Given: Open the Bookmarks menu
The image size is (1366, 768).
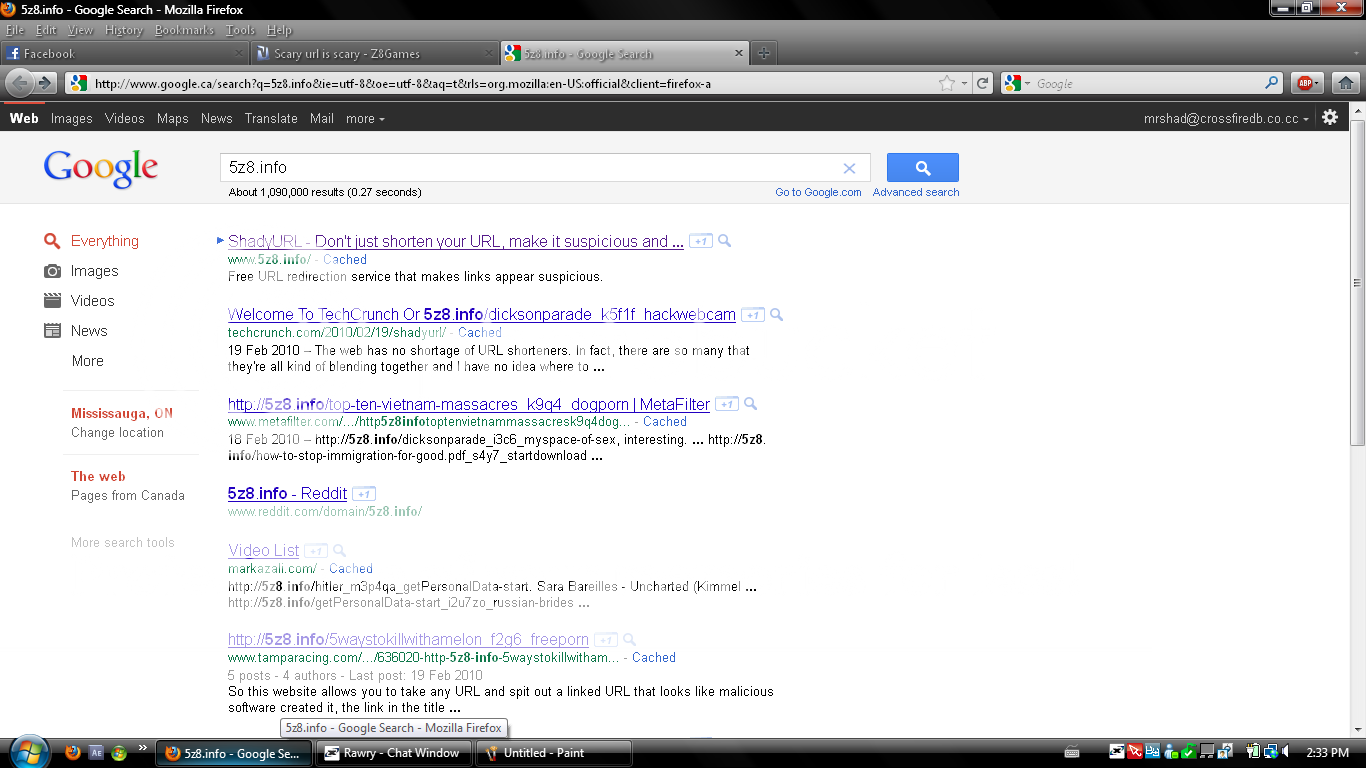Looking at the screenshot, I should [184, 30].
